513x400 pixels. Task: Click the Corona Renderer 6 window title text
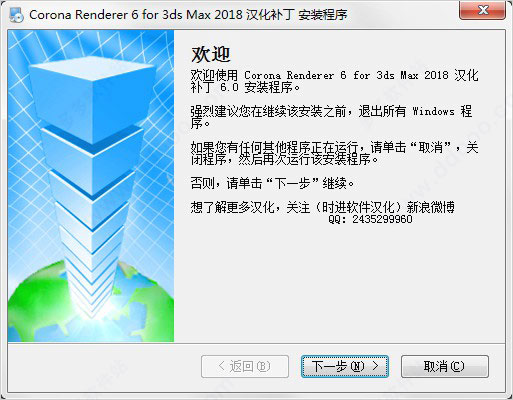[x=188, y=15]
